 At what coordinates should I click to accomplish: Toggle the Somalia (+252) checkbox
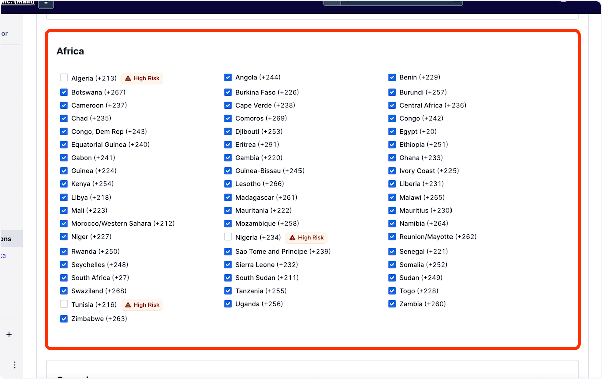pyautogui.click(x=392, y=265)
